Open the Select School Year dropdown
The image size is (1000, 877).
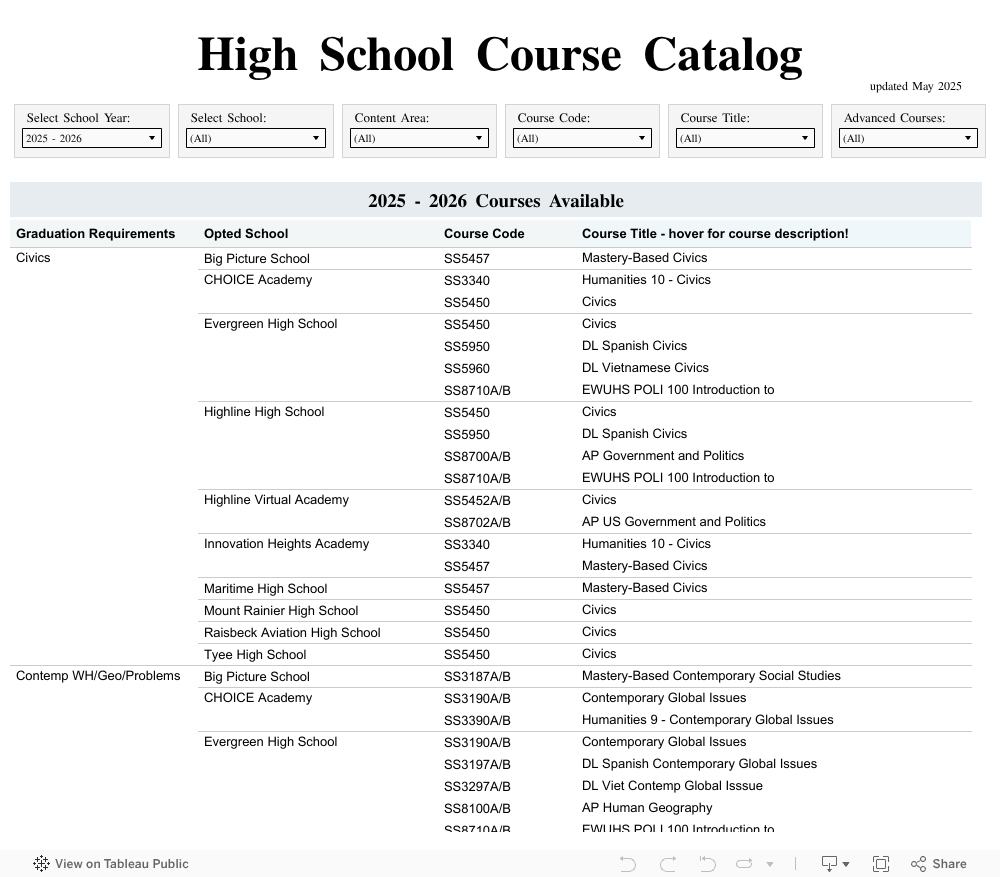[x=92, y=138]
